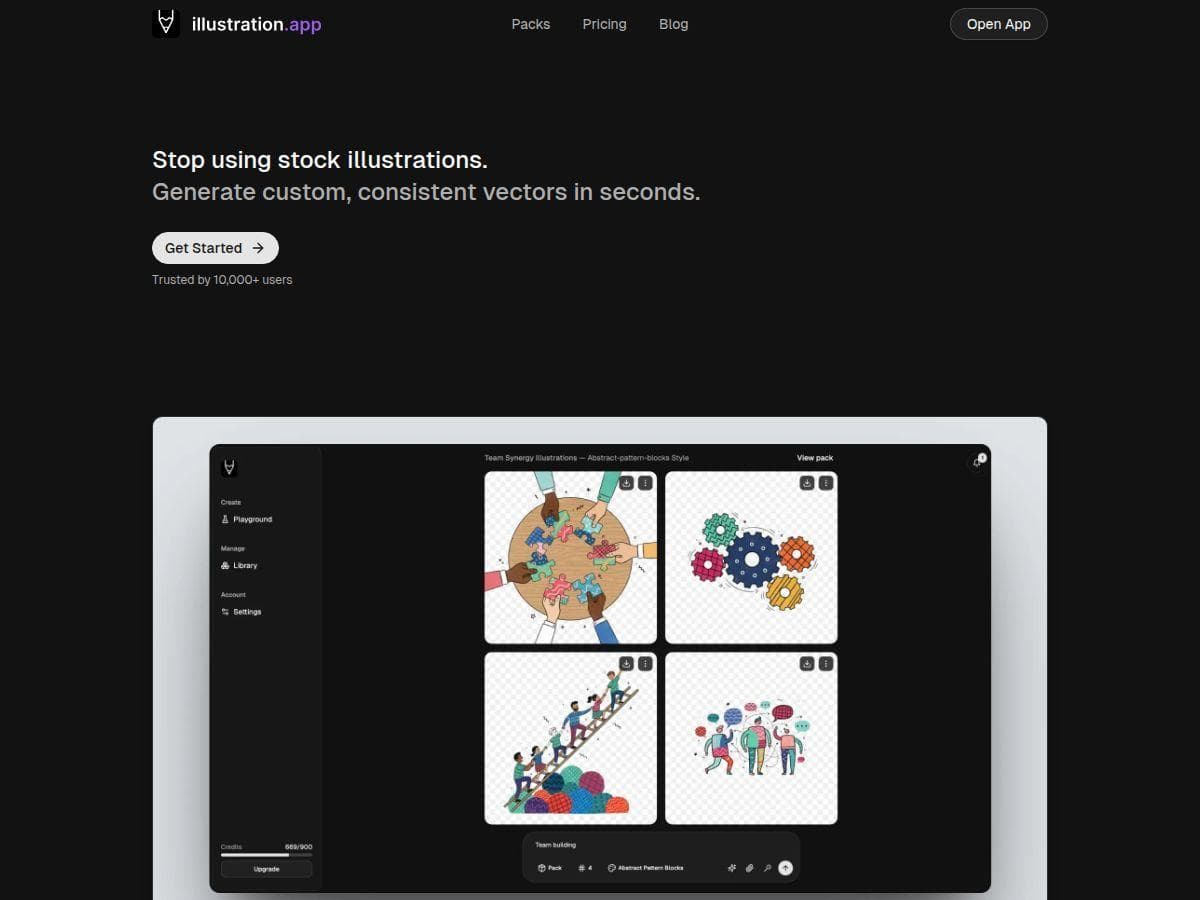Select Packs in the top navigation

pos(530,24)
